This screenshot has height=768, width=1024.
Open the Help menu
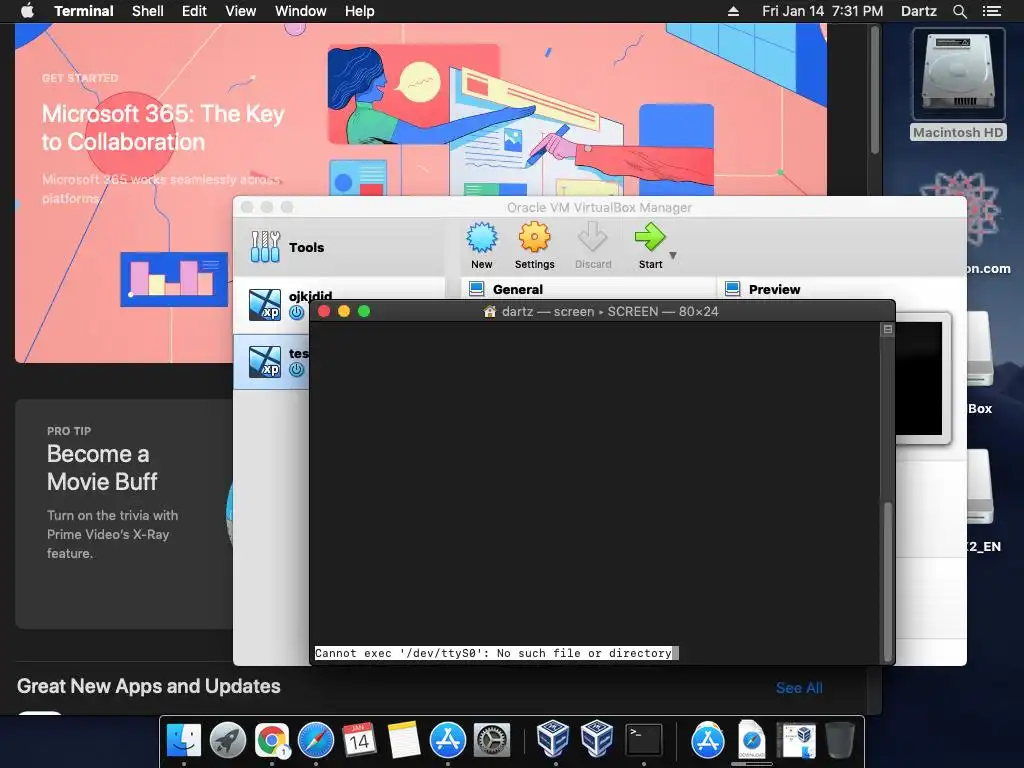pos(359,11)
